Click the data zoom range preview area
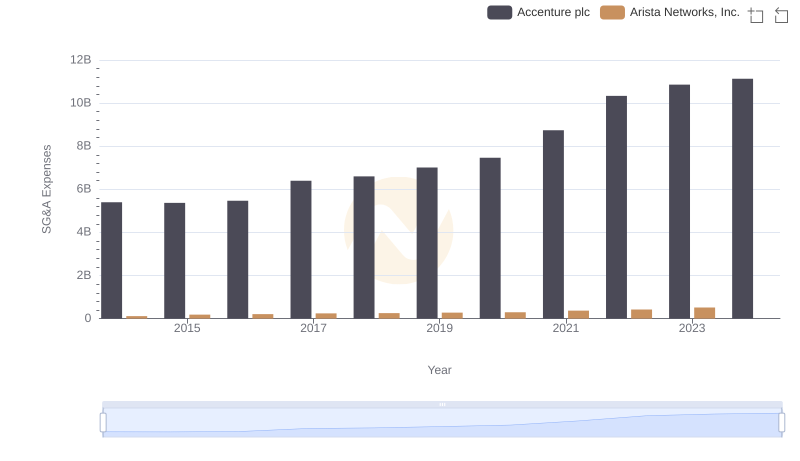 tap(442, 423)
